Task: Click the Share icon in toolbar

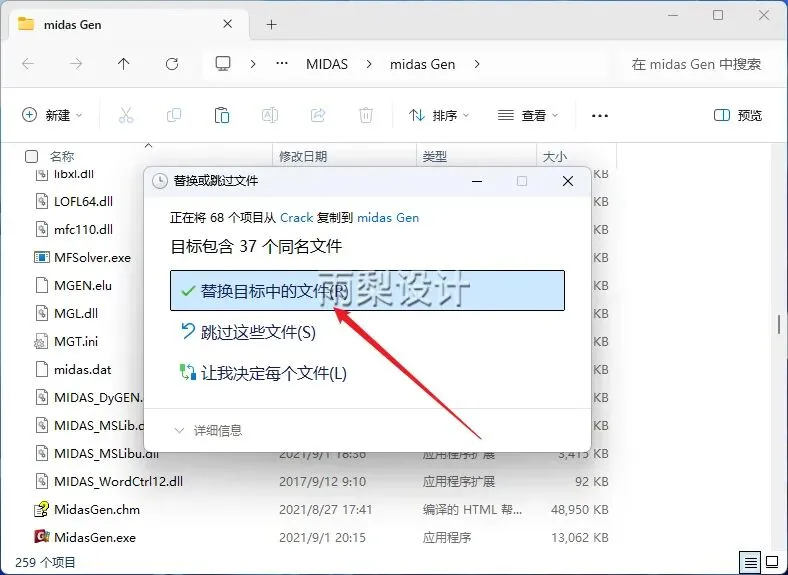Action: (318, 116)
